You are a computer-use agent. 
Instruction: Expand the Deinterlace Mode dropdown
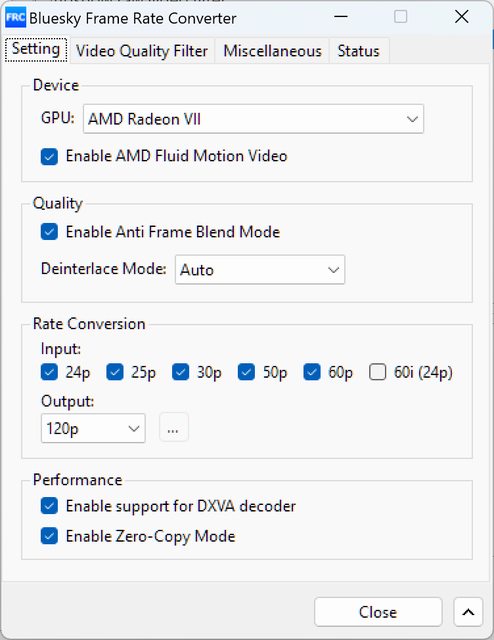coord(260,270)
